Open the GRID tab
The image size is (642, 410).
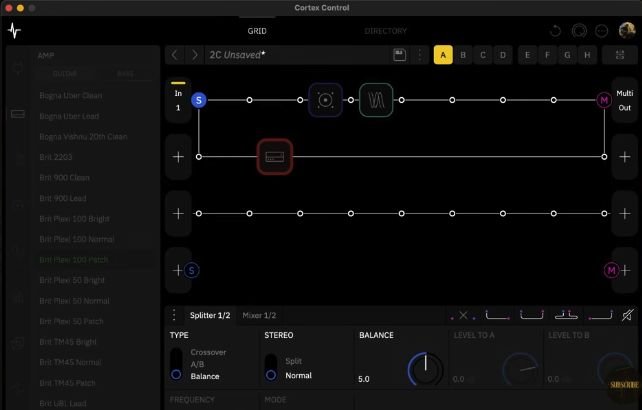[x=257, y=31]
